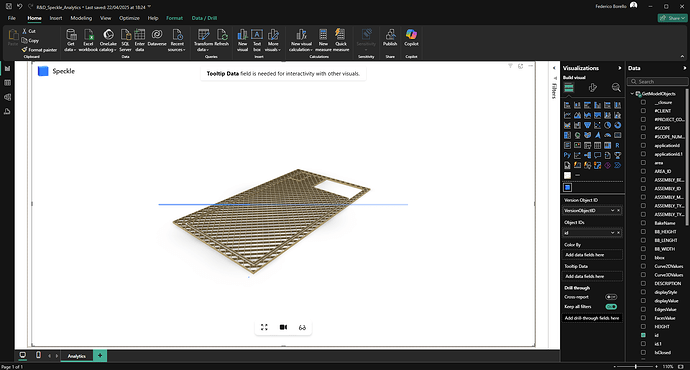The height and width of the screenshot is (370, 690).
Task: Select the R script visual icon
Action: [x=617, y=145]
